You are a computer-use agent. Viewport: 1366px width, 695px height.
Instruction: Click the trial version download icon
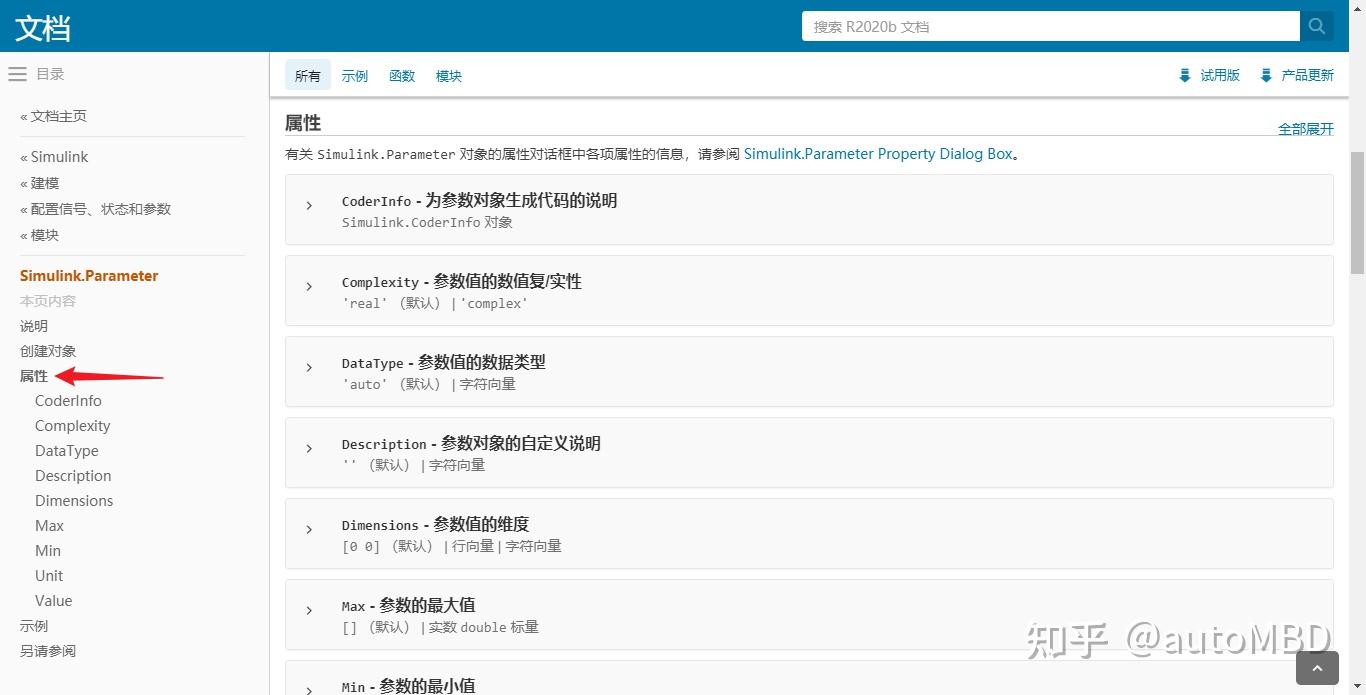(1185, 75)
